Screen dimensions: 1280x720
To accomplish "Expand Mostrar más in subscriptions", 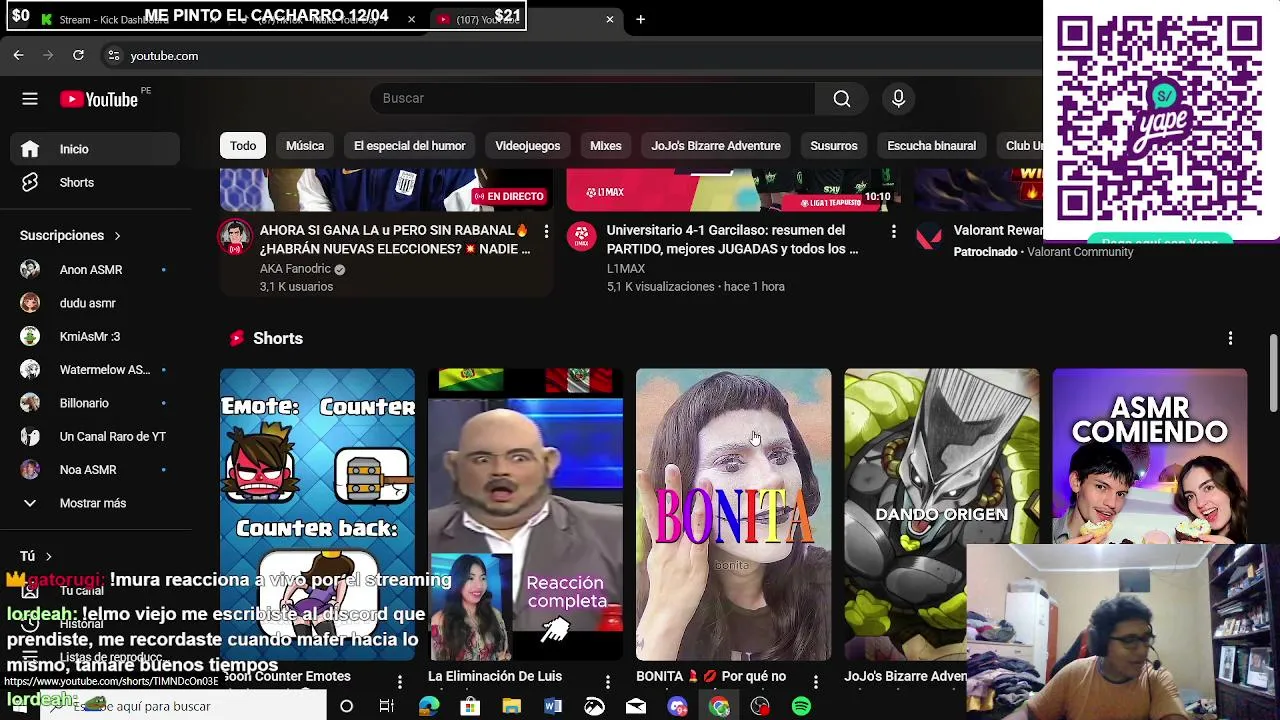I will click(x=92, y=503).
